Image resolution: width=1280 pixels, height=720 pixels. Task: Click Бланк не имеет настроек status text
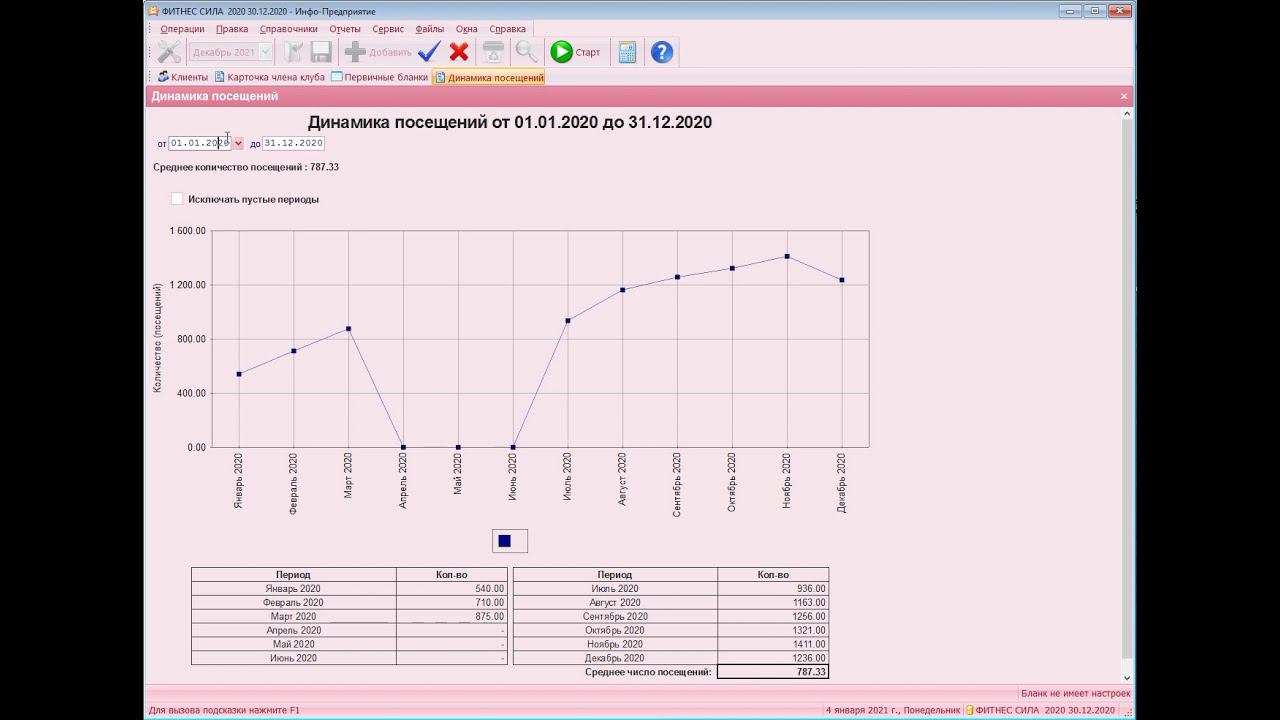[x=1075, y=693]
